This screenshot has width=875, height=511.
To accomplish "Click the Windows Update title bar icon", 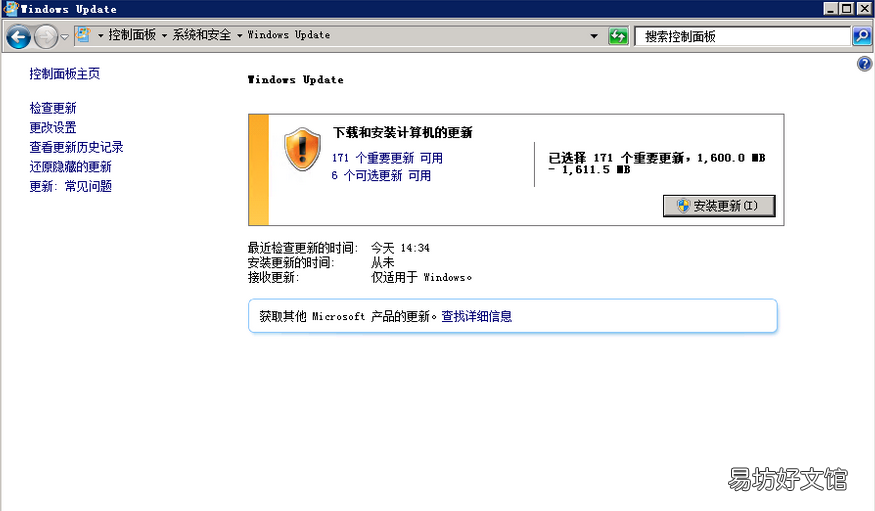I will [x=11, y=8].
